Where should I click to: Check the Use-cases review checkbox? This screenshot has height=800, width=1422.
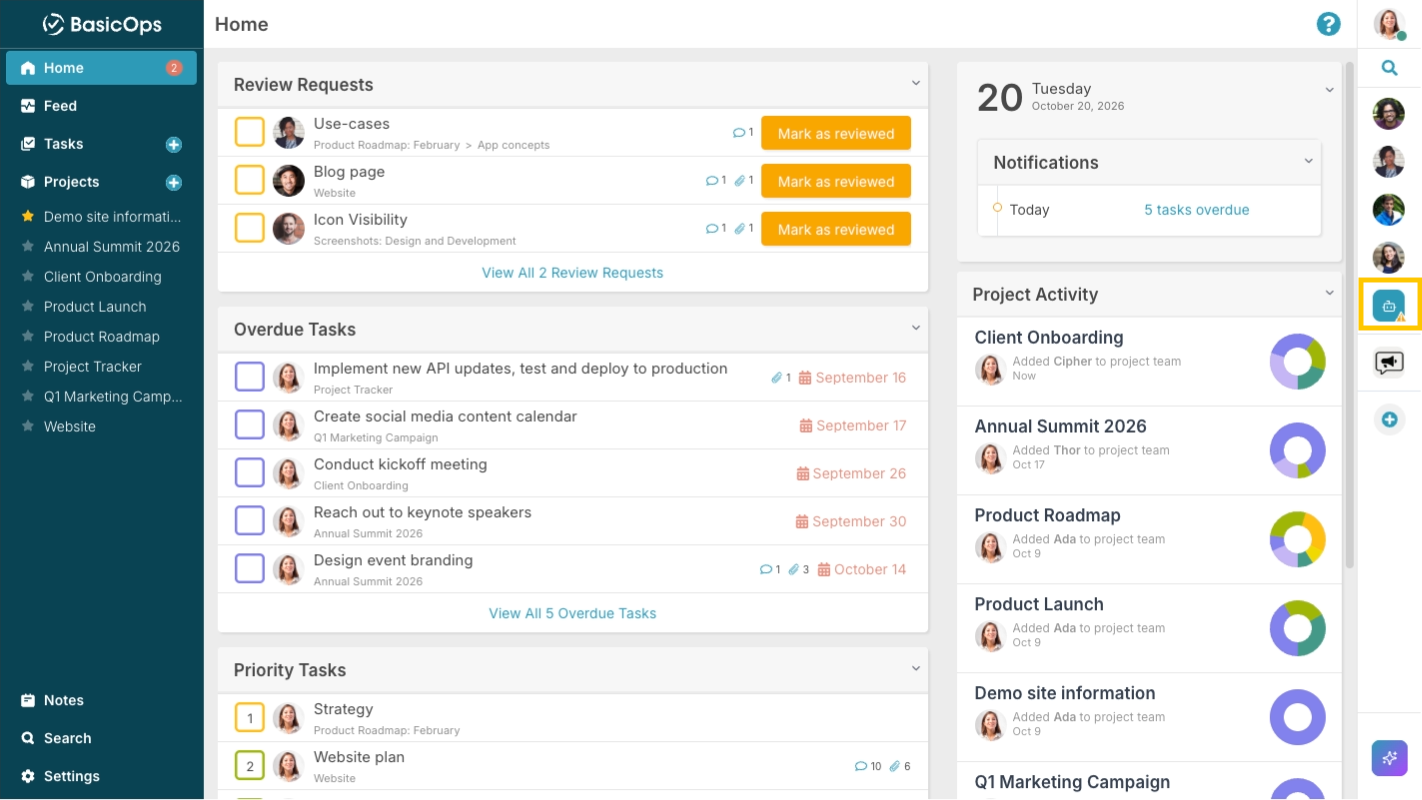[x=249, y=132]
